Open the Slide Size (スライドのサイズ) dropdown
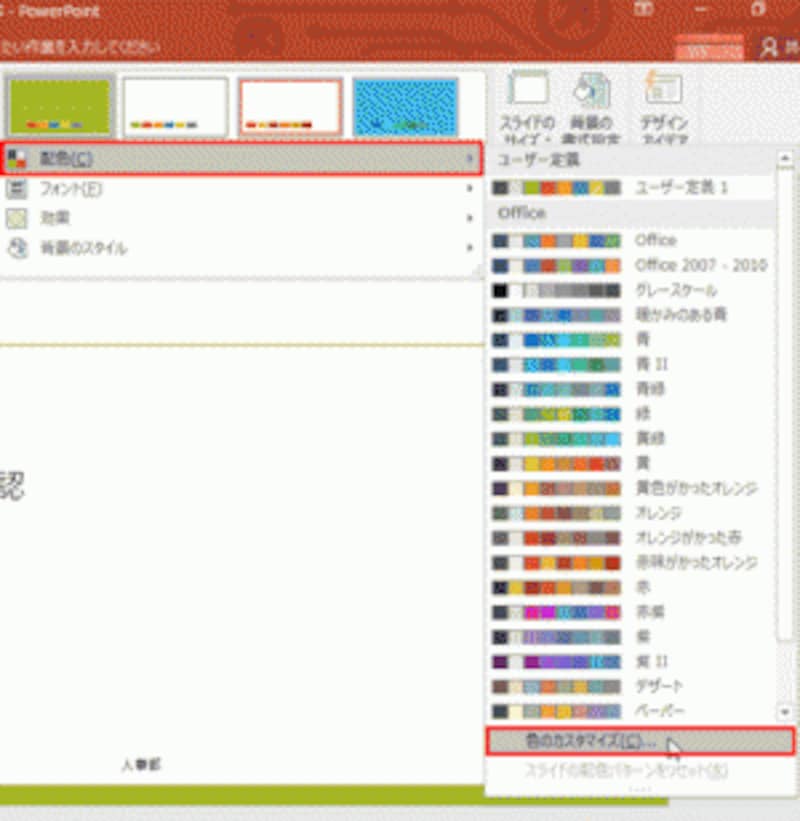 pos(528,107)
